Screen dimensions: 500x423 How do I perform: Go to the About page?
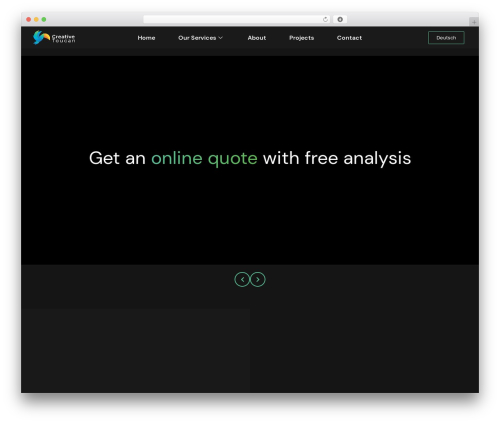pyautogui.click(x=257, y=38)
